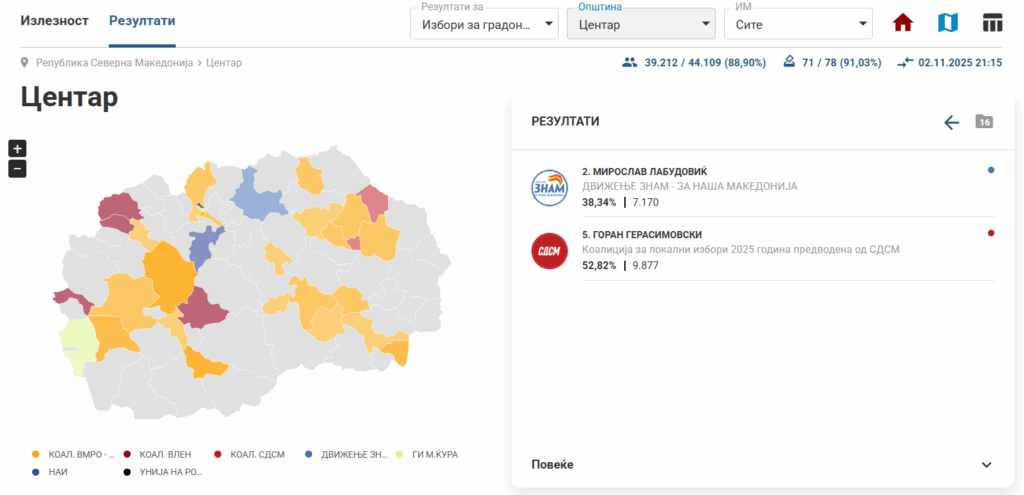
Task: Click Република Северна Македонија breadcrumb link
Action: coord(114,63)
